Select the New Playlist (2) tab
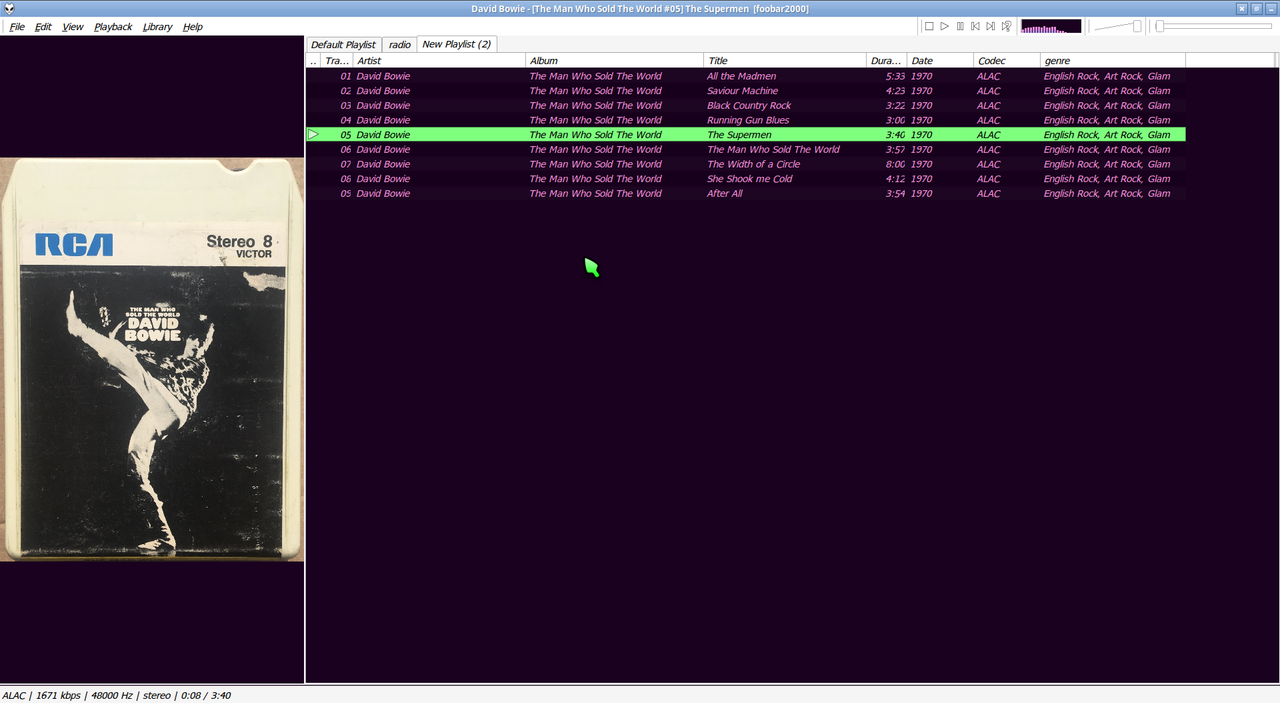 coord(456,44)
